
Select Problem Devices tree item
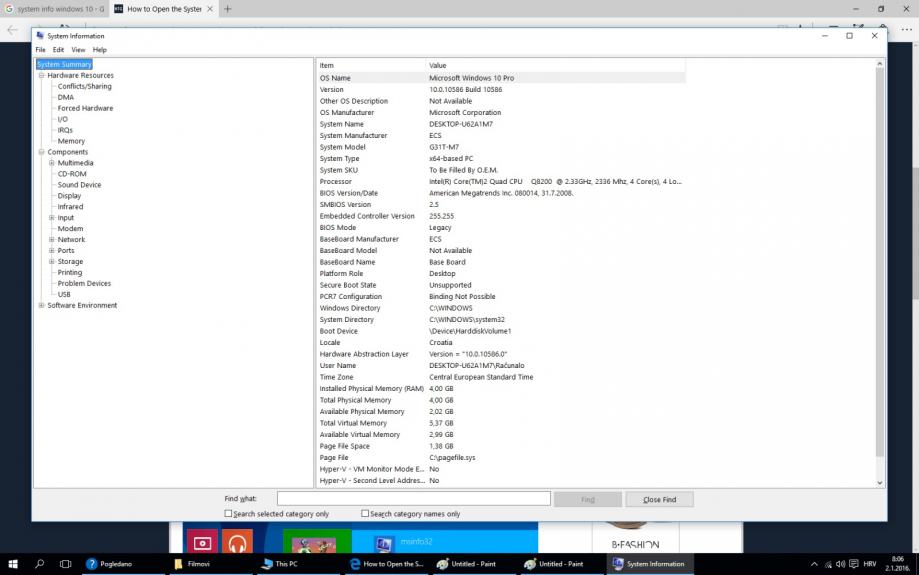(84, 283)
